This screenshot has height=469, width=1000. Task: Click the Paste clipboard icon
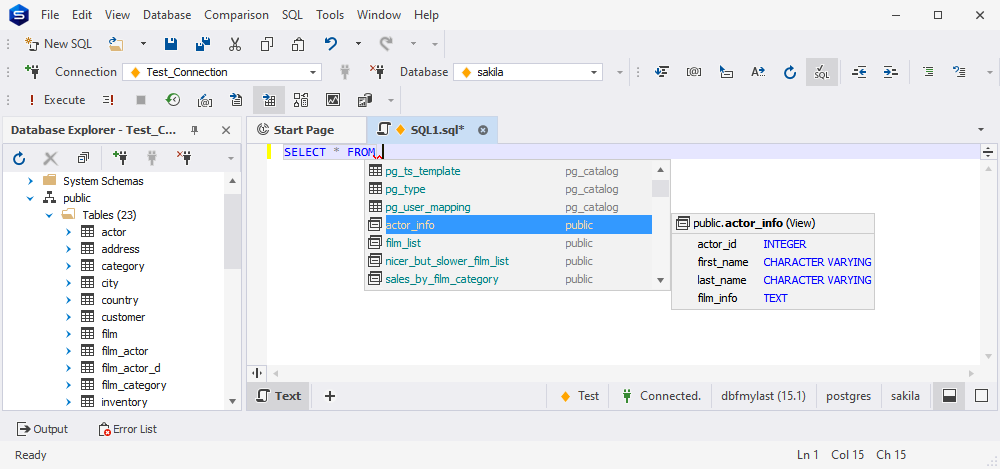[298, 44]
